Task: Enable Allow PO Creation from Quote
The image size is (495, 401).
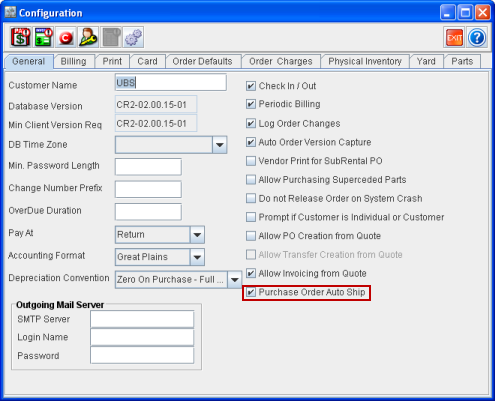Action: [x=251, y=236]
